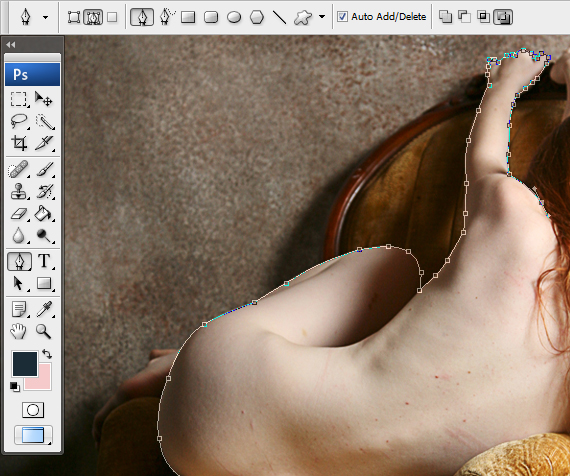Screen dimensions: 570x476
Task: Select the Lasso tool
Action: click(18, 121)
